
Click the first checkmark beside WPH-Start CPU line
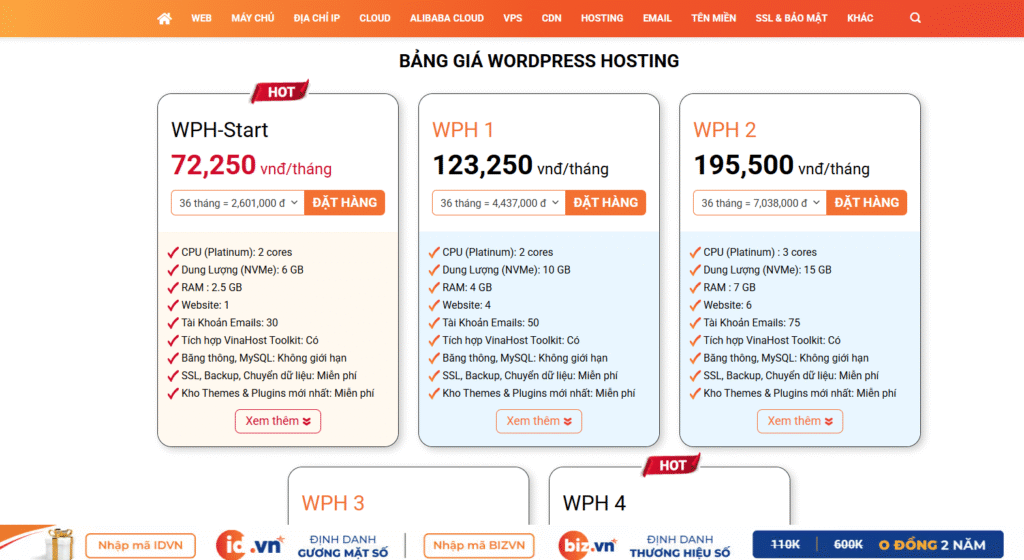click(x=174, y=252)
